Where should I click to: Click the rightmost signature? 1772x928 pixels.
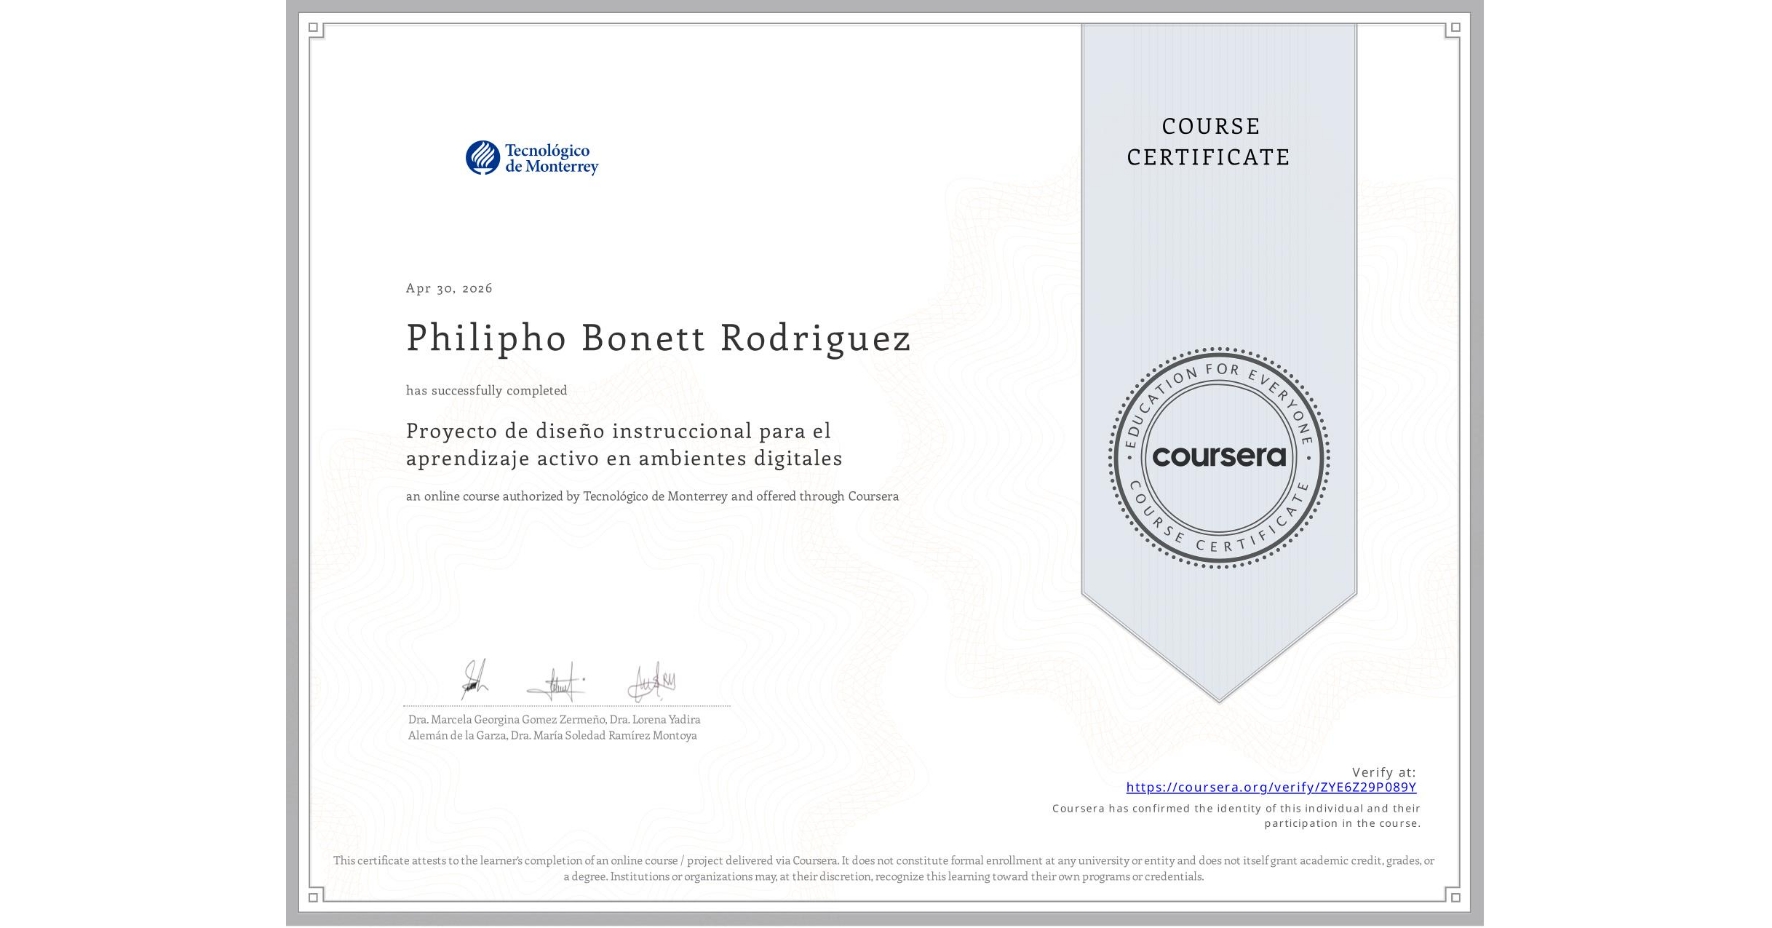point(651,682)
